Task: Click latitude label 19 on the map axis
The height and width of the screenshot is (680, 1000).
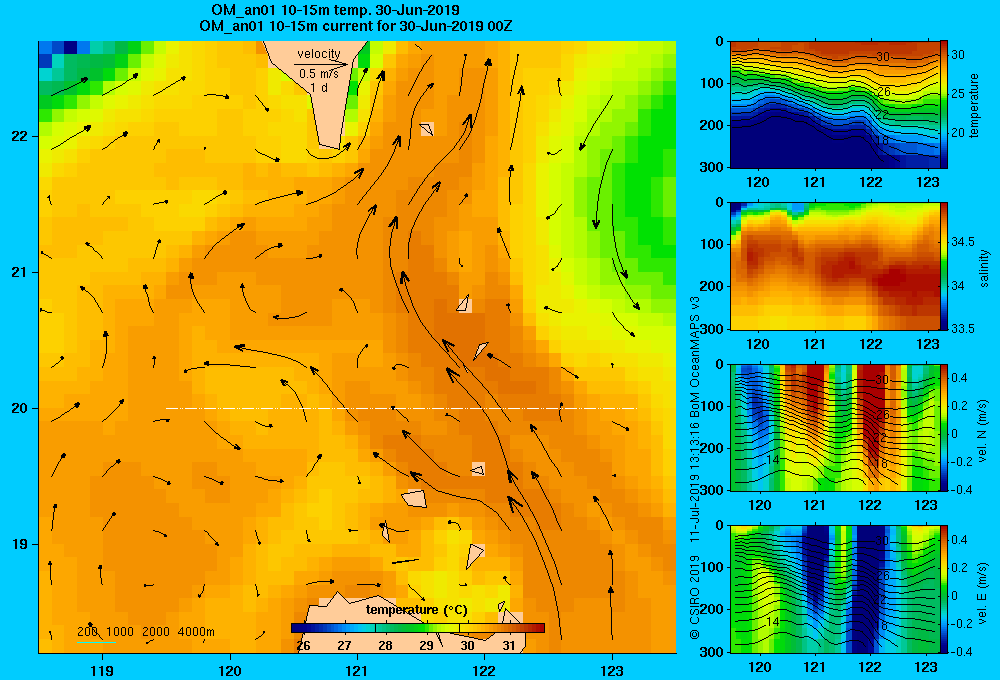Action: pyautogui.click(x=20, y=544)
